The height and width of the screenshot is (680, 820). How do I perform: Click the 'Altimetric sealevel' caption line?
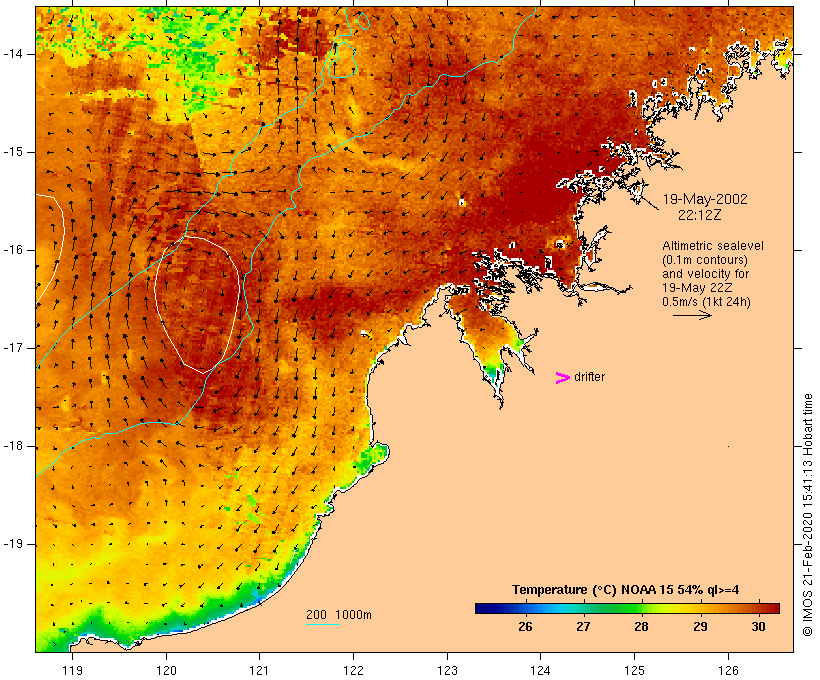coord(713,246)
